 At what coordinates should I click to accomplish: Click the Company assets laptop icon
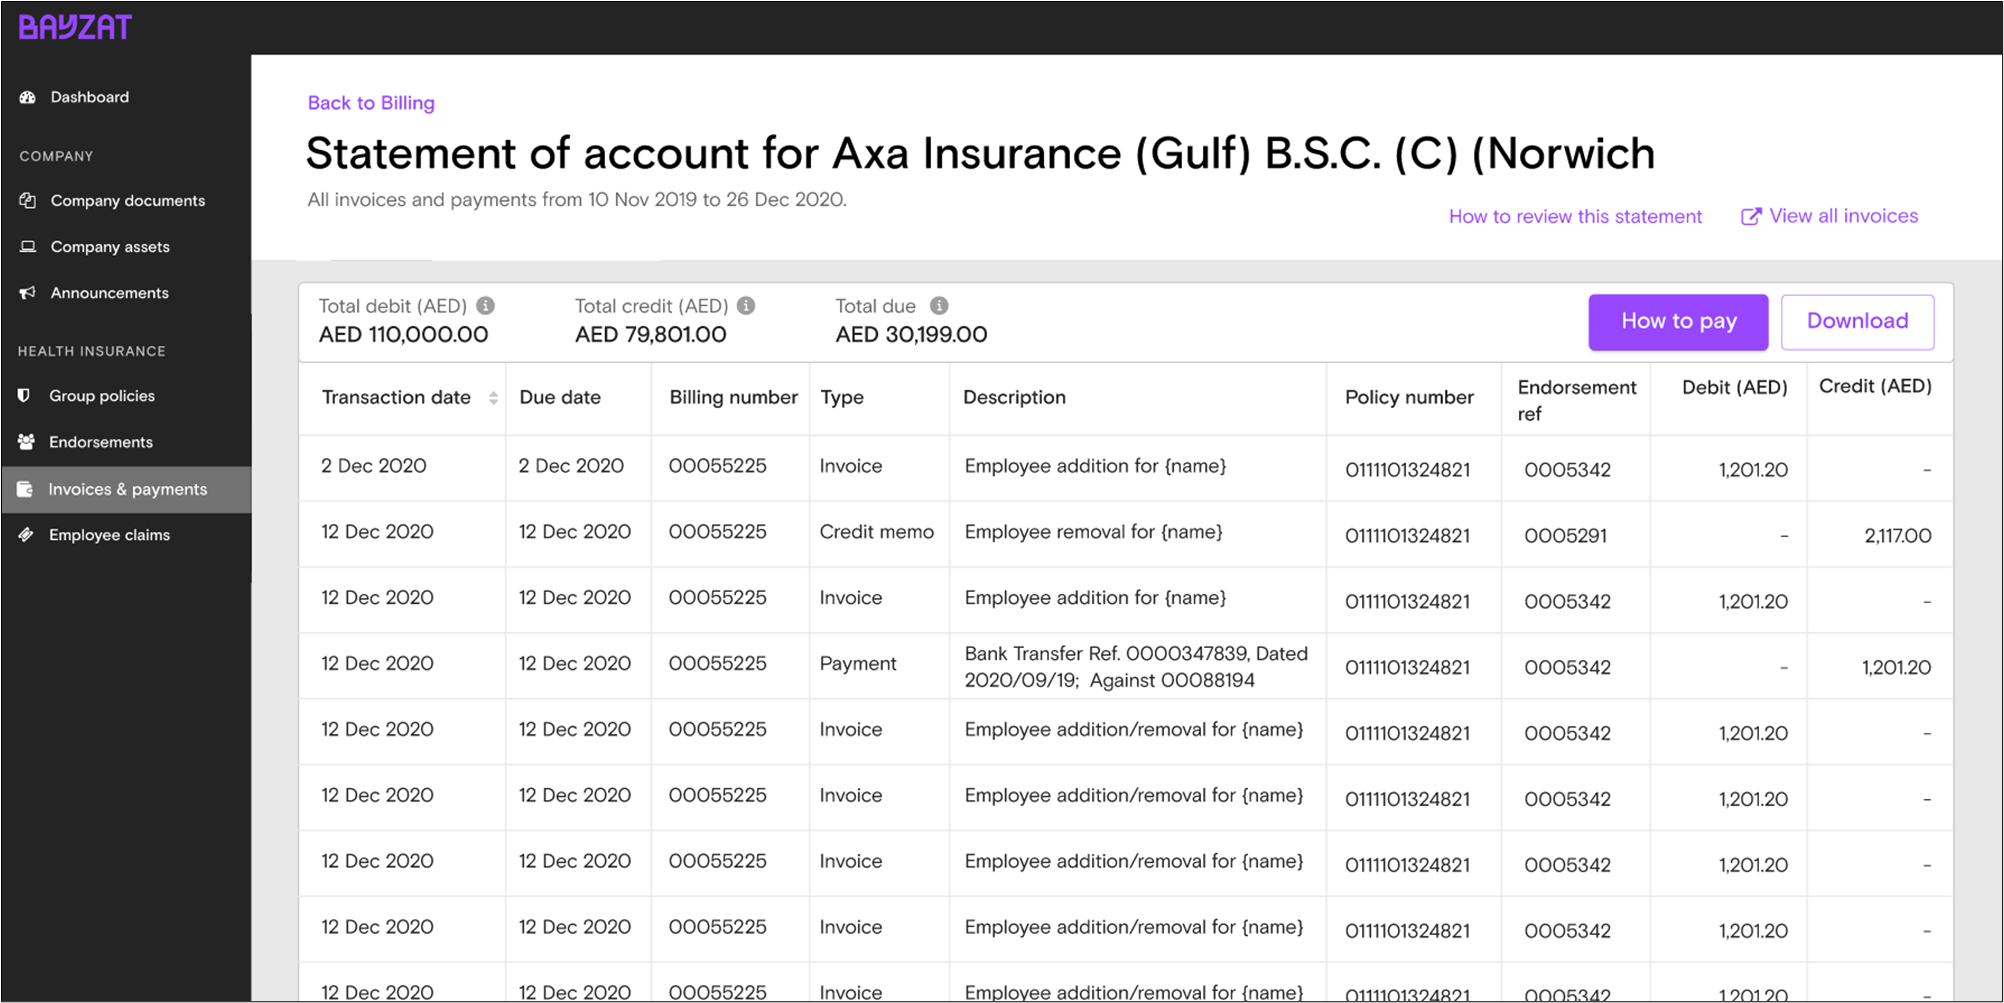click(x=28, y=246)
